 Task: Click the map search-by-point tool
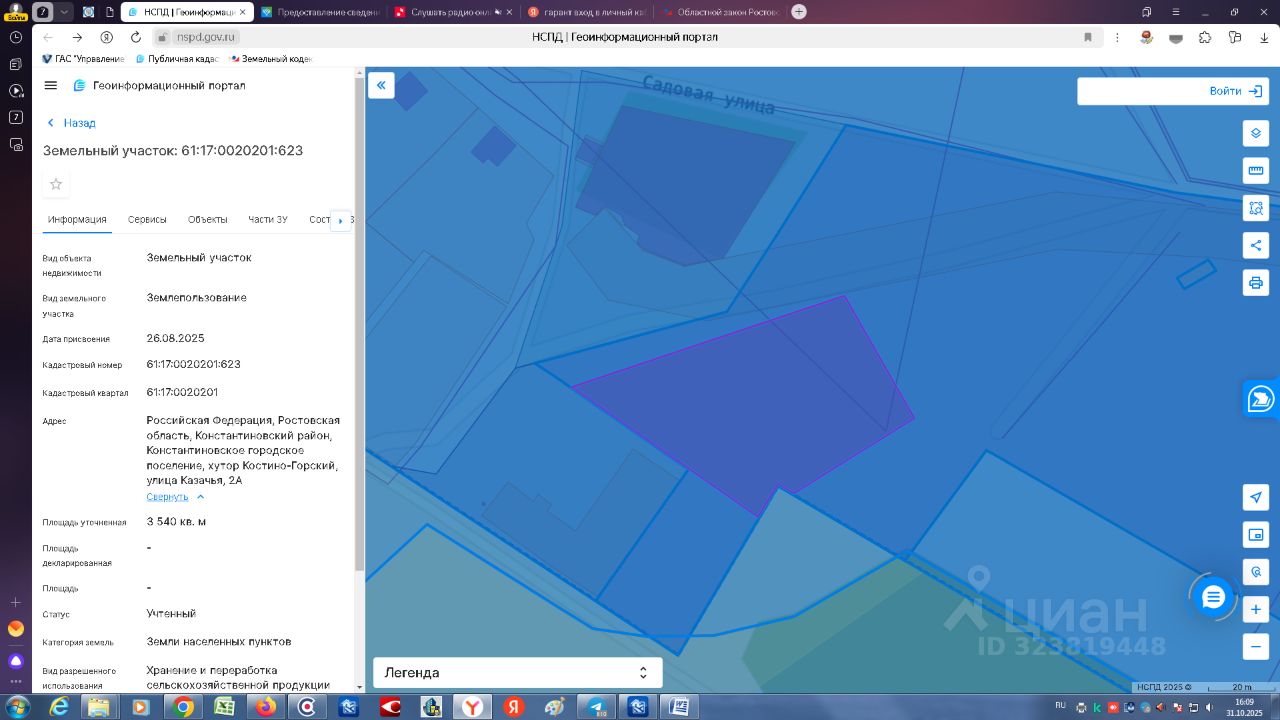point(1256,572)
